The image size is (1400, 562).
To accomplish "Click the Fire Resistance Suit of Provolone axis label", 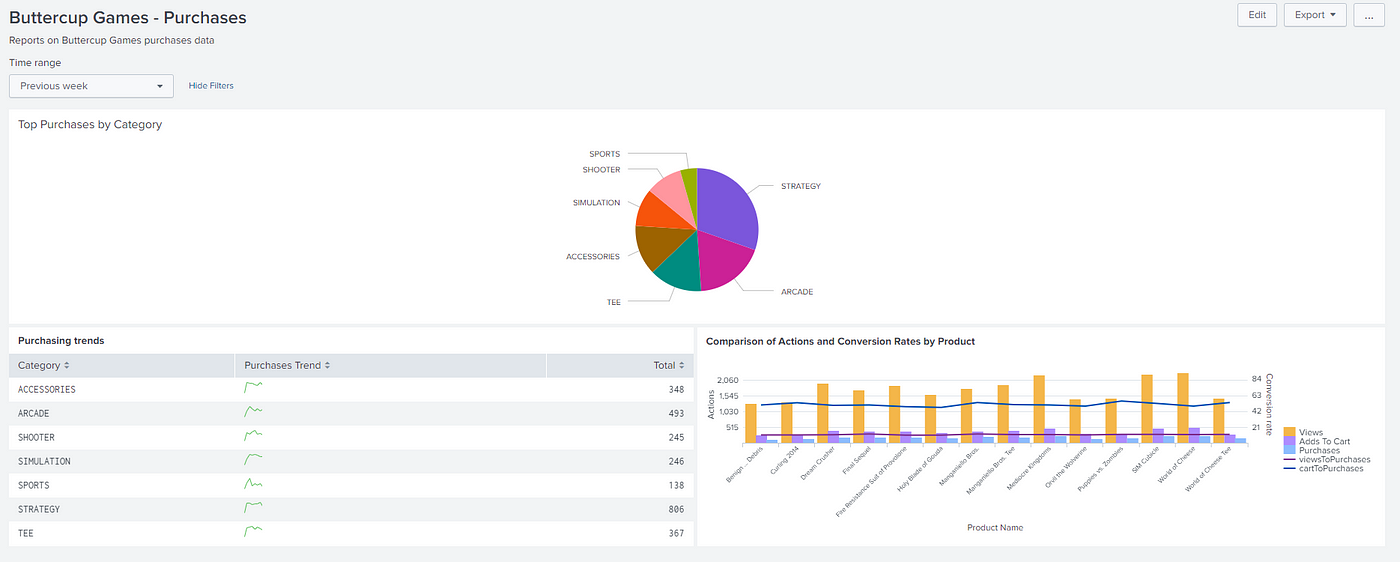I will point(871,483).
